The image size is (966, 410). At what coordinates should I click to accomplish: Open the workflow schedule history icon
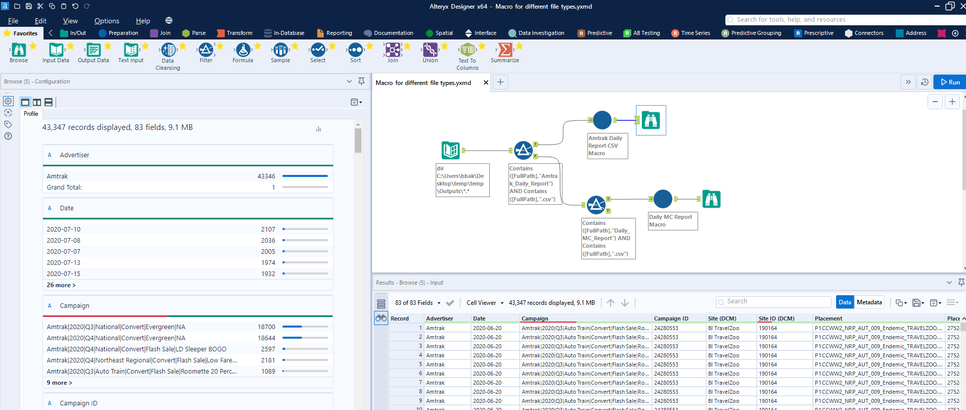(x=924, y=82)
